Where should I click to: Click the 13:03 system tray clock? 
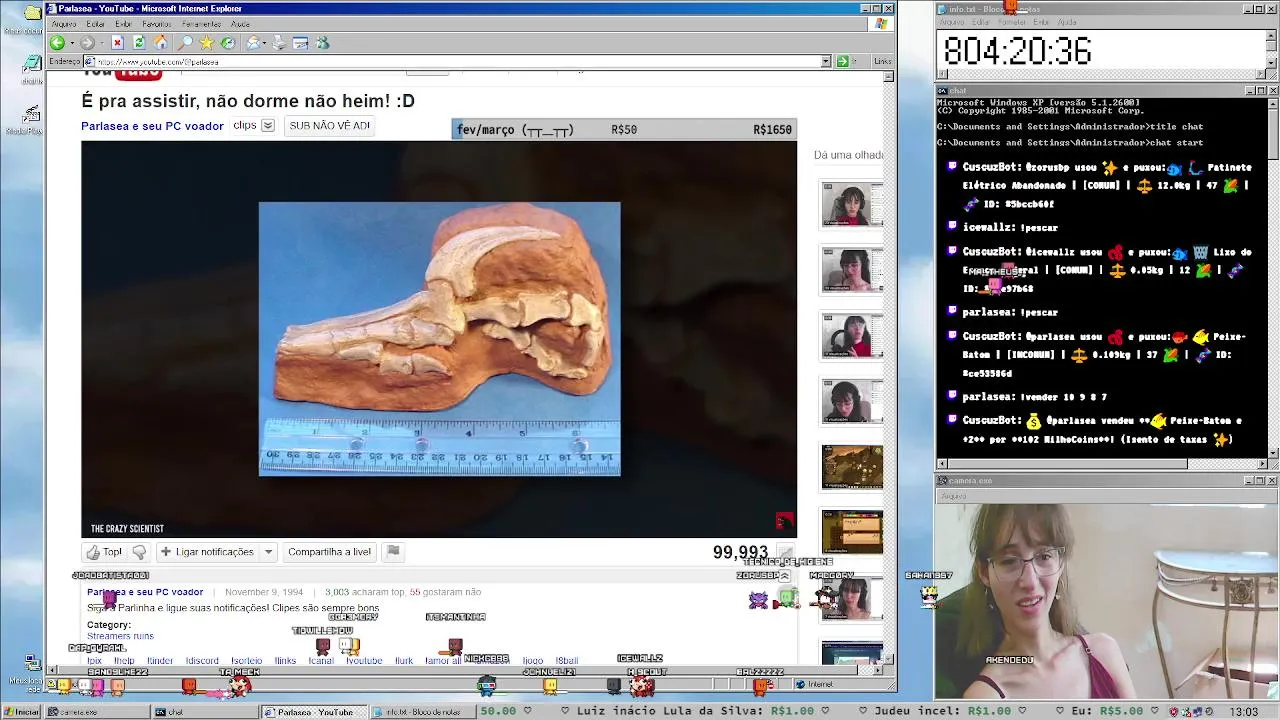point(1243,712)
